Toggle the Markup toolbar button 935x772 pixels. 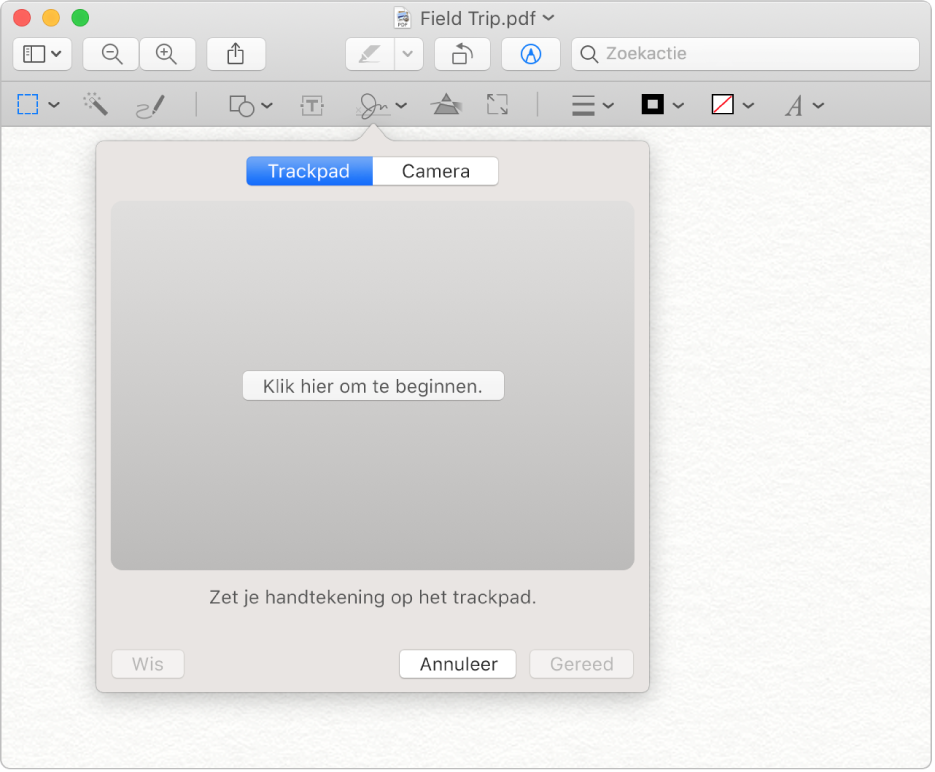(x=530, y=54)
